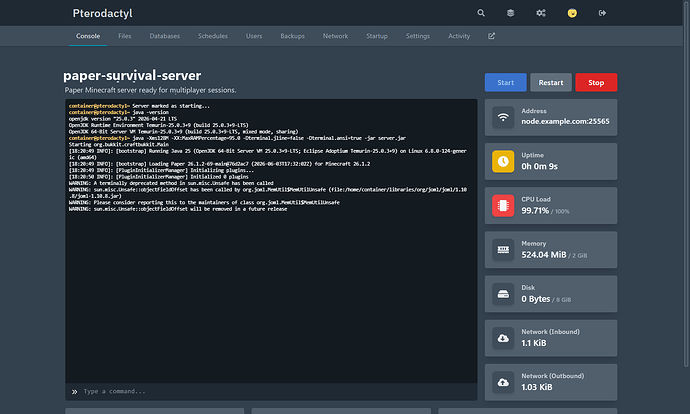Viewport: 690px width, 414px height.
Task: Click the Network Inbound cloud download icon
Action: coord(503,338)
